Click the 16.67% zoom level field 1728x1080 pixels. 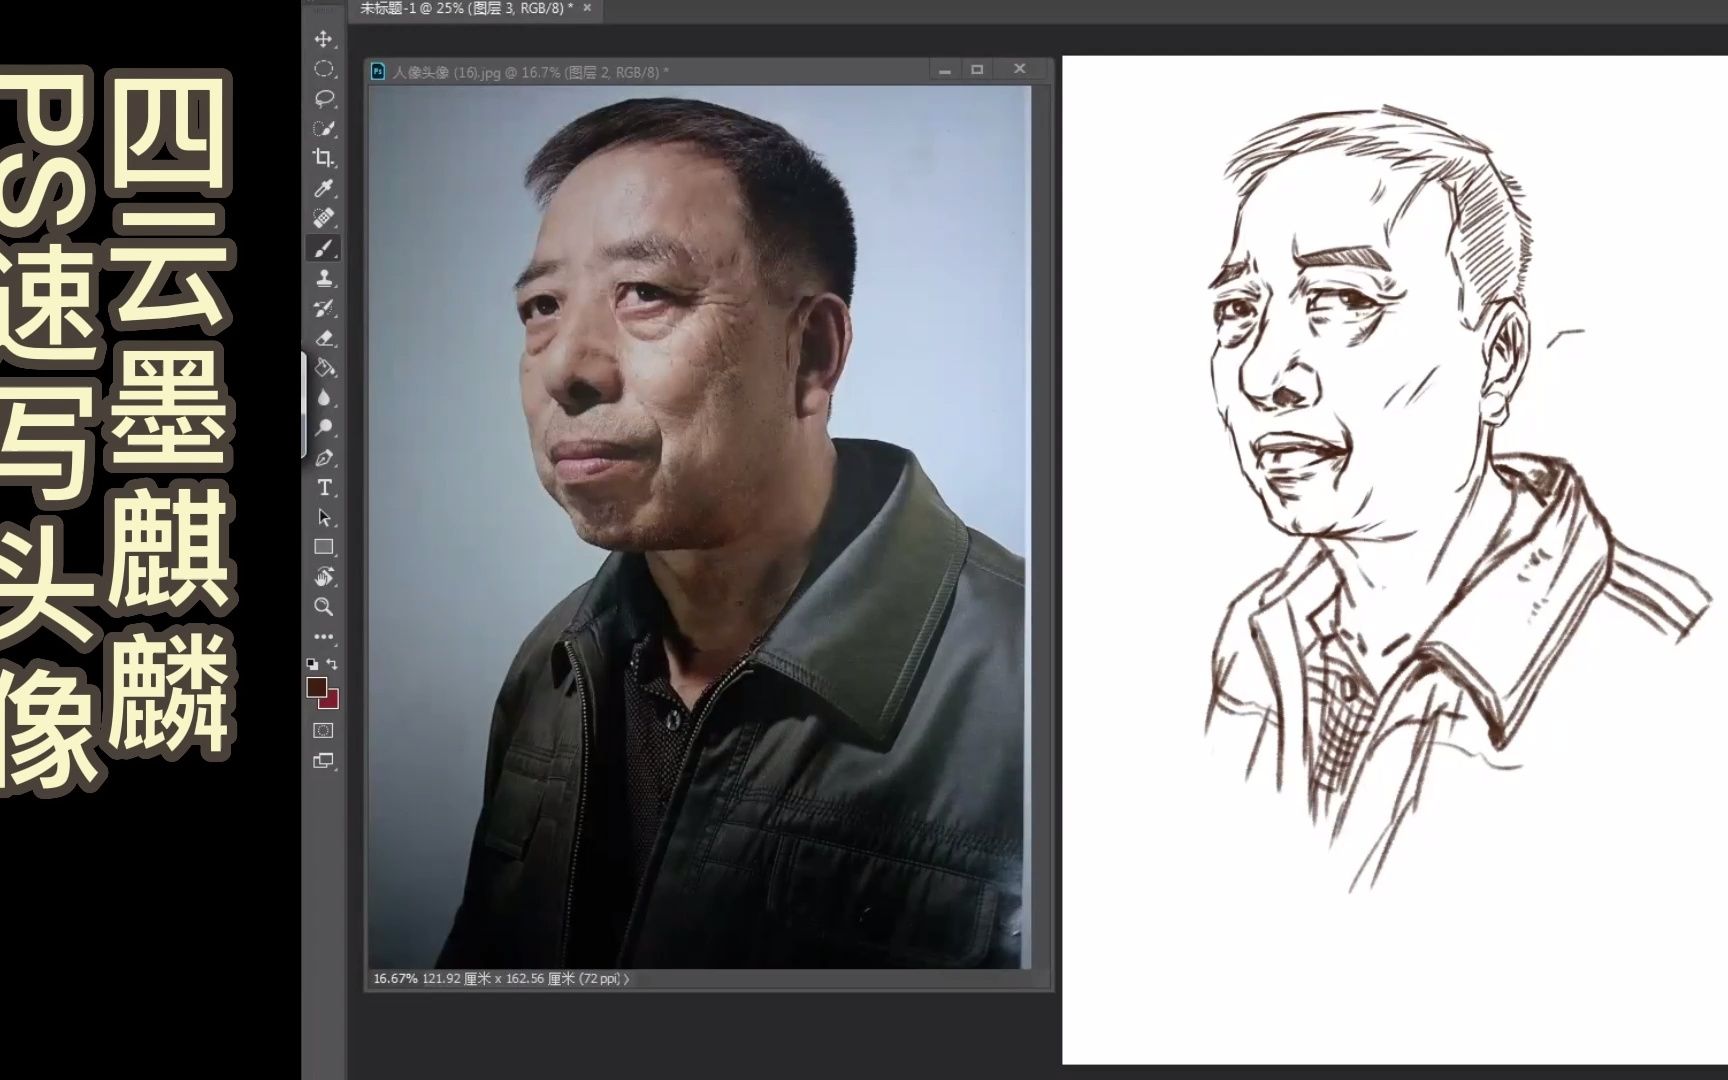pos(395,979)
